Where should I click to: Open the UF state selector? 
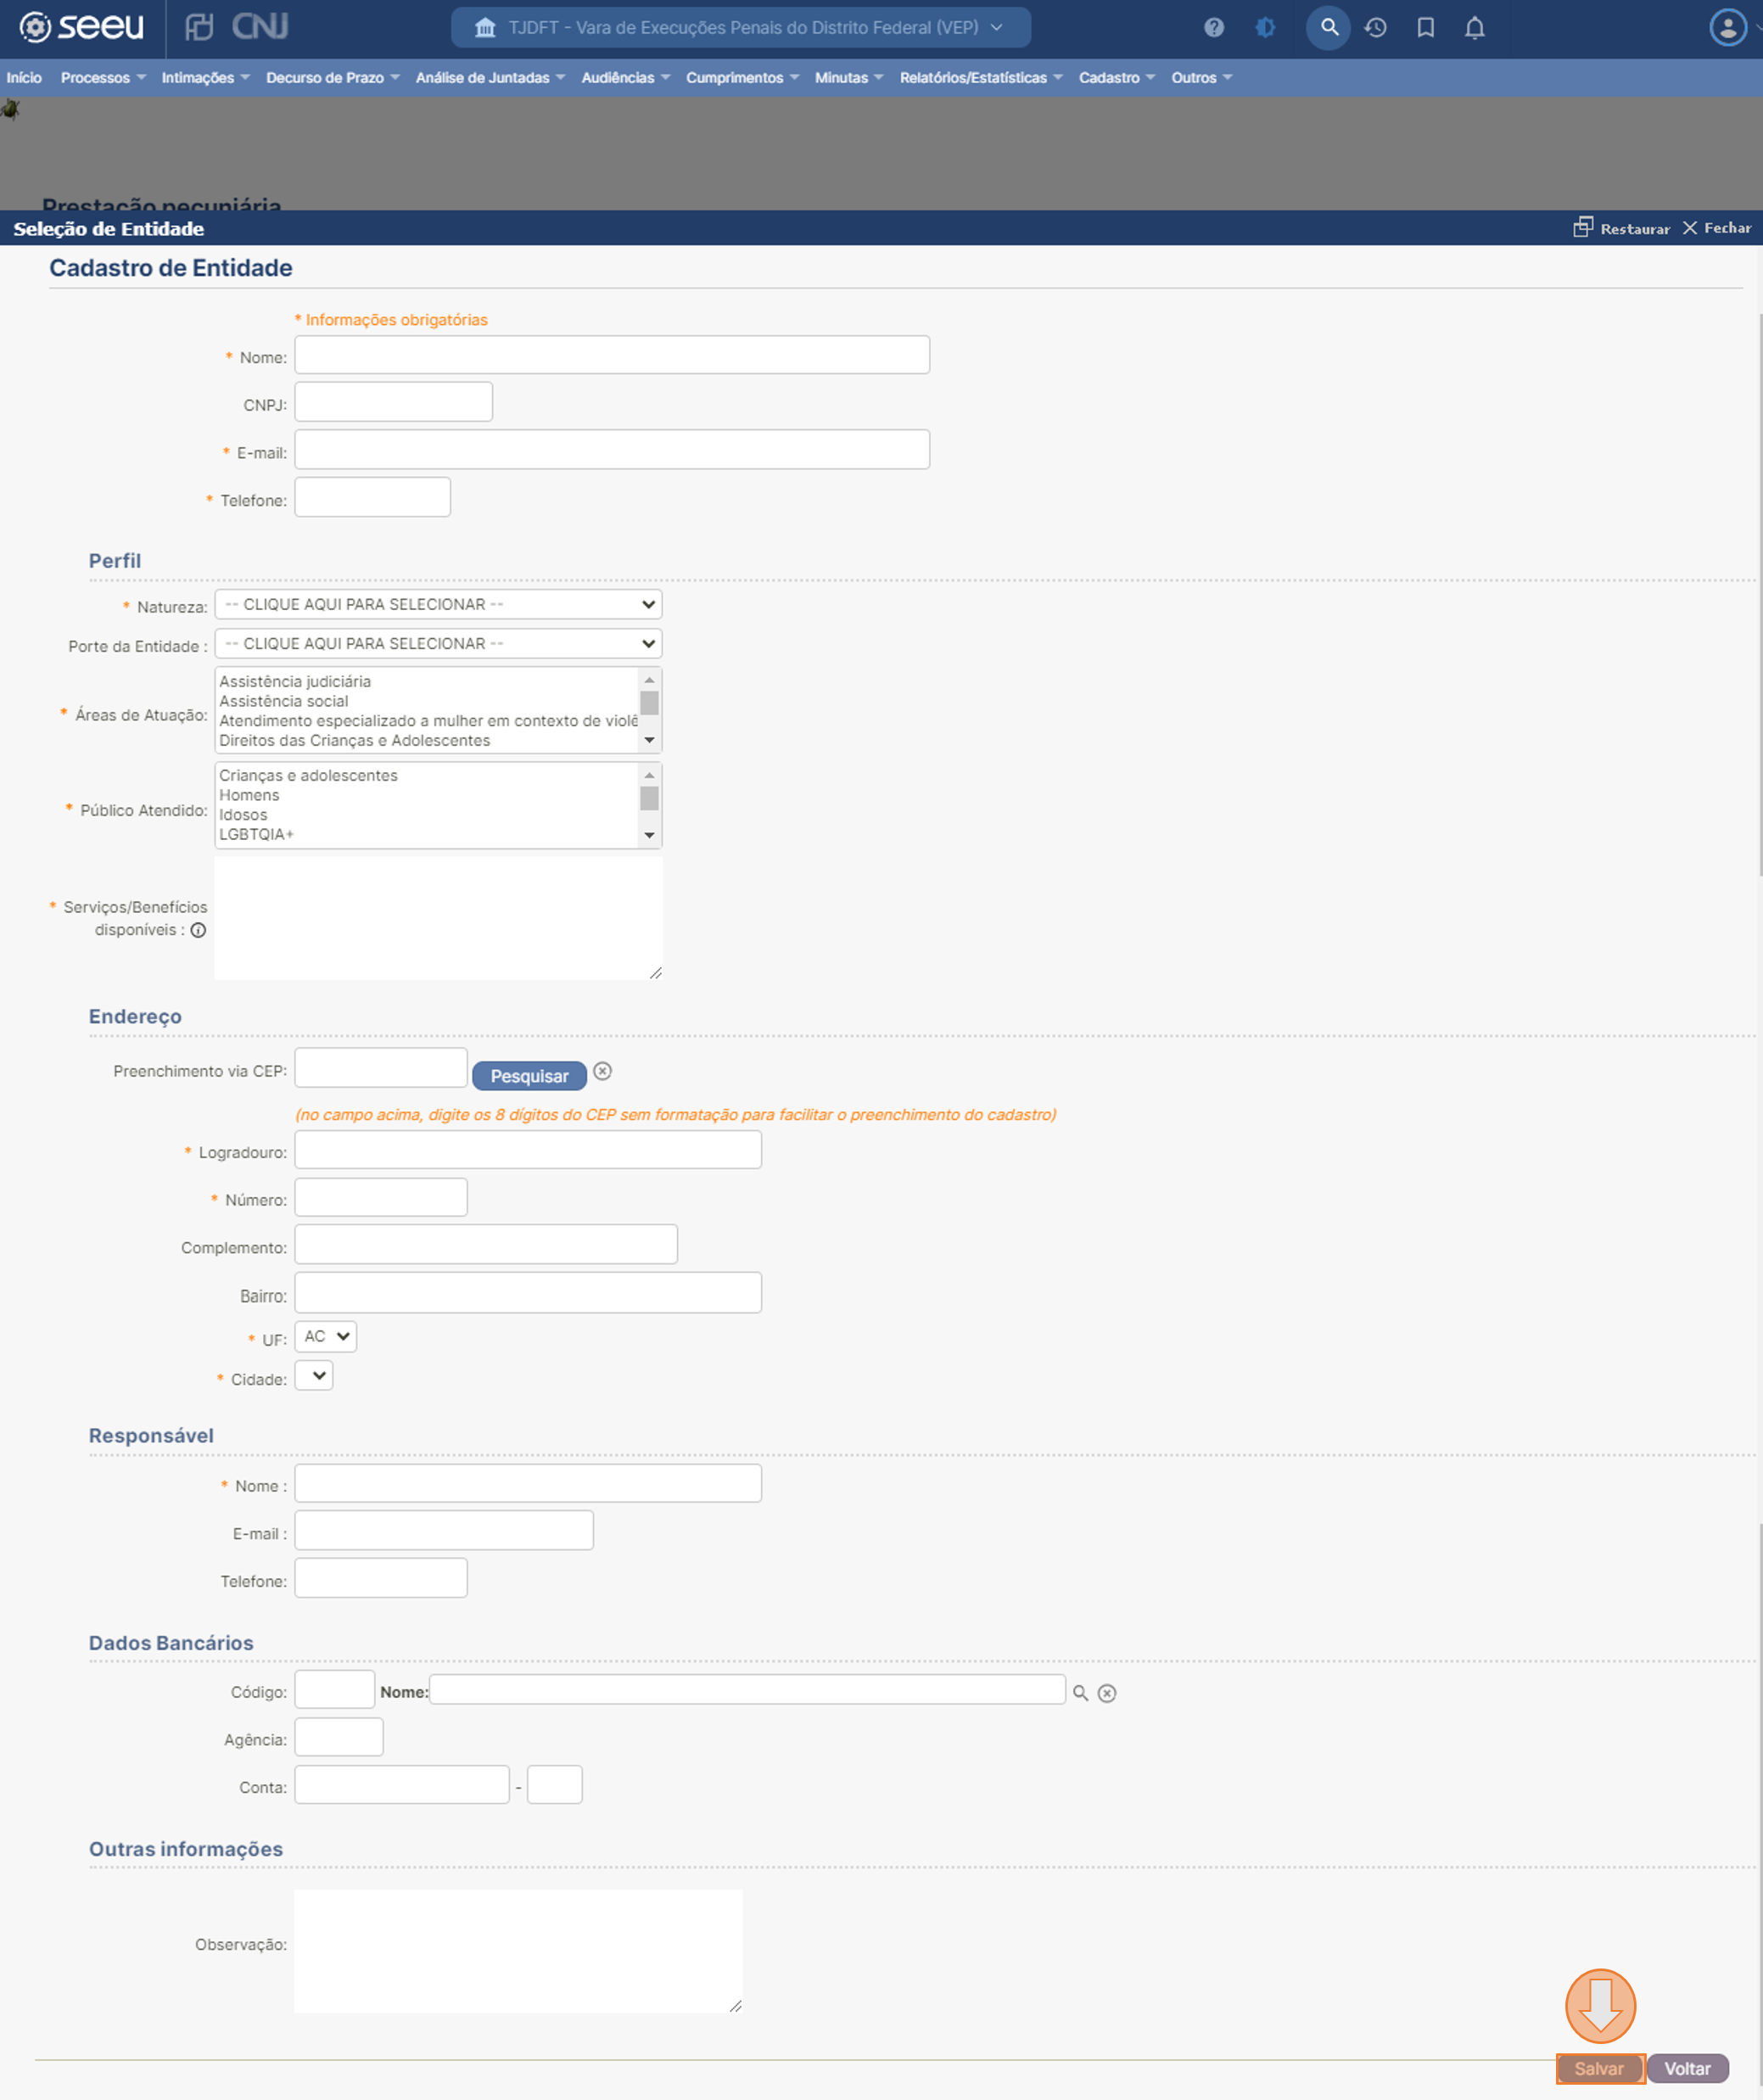click(326, 1336)
